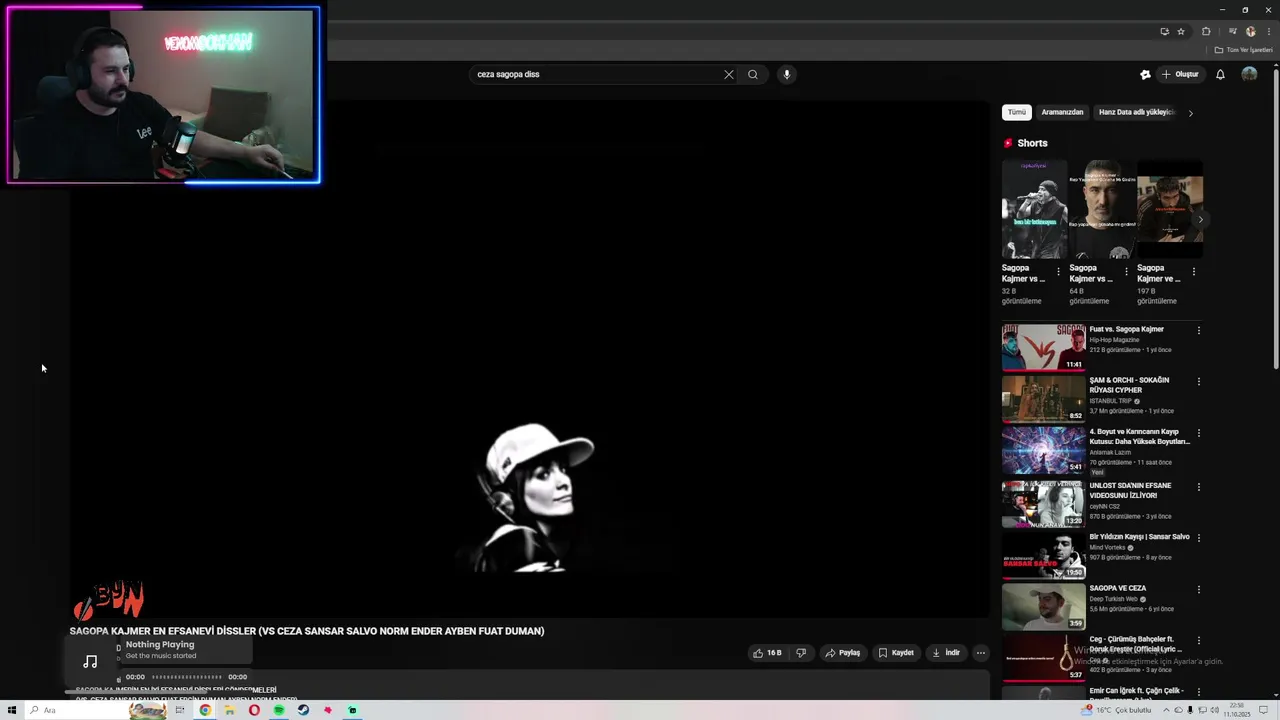Open Task View on the taskbar
The height and width of the screenshot is (720, 1280).
(x=180, y=710)
